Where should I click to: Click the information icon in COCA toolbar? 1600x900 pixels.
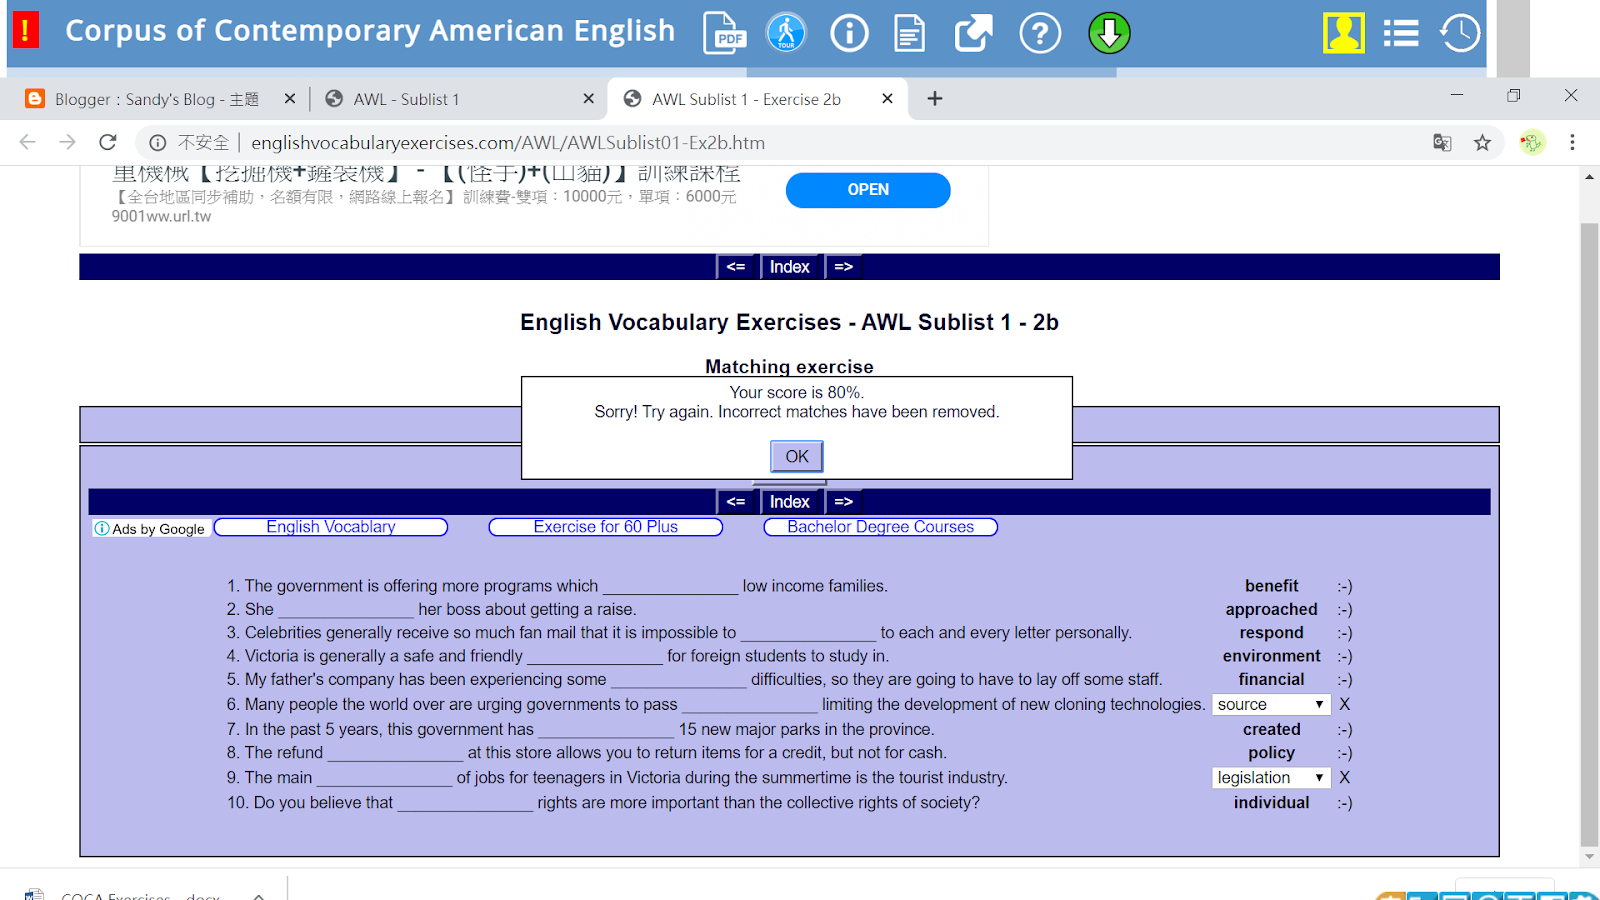tap(849, 33)
